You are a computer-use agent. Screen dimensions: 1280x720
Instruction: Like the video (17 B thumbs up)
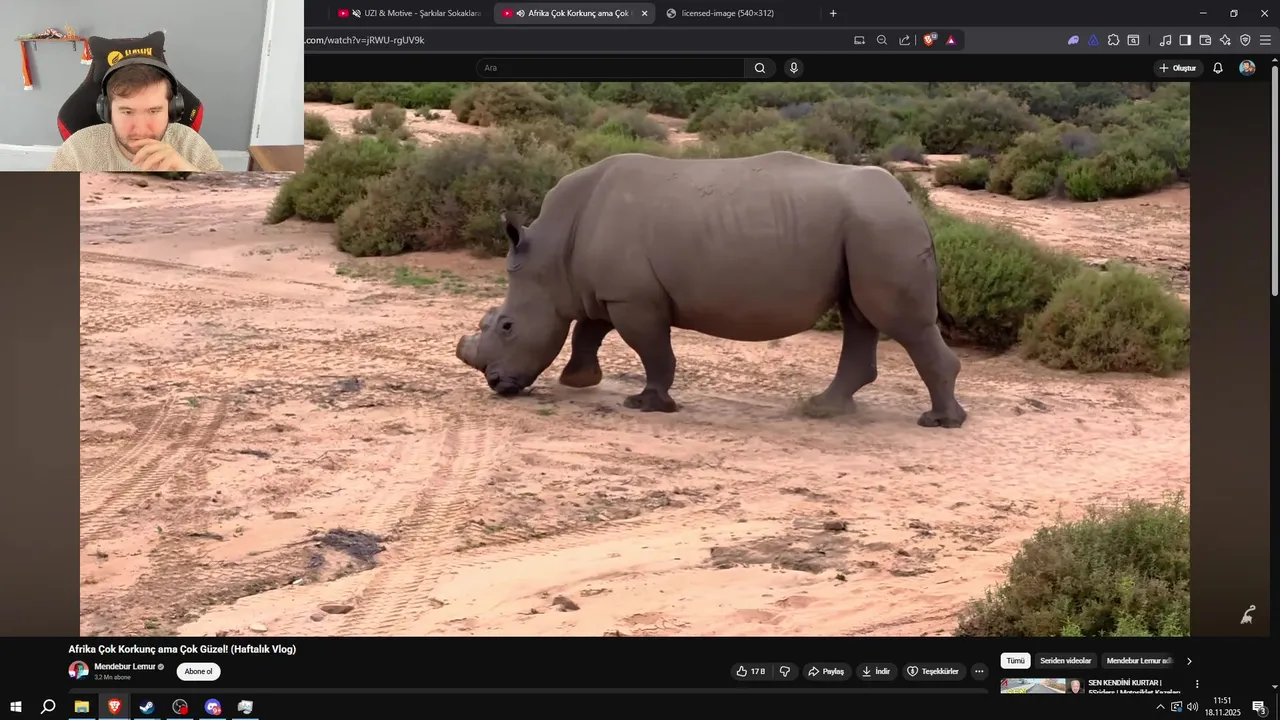750,671
